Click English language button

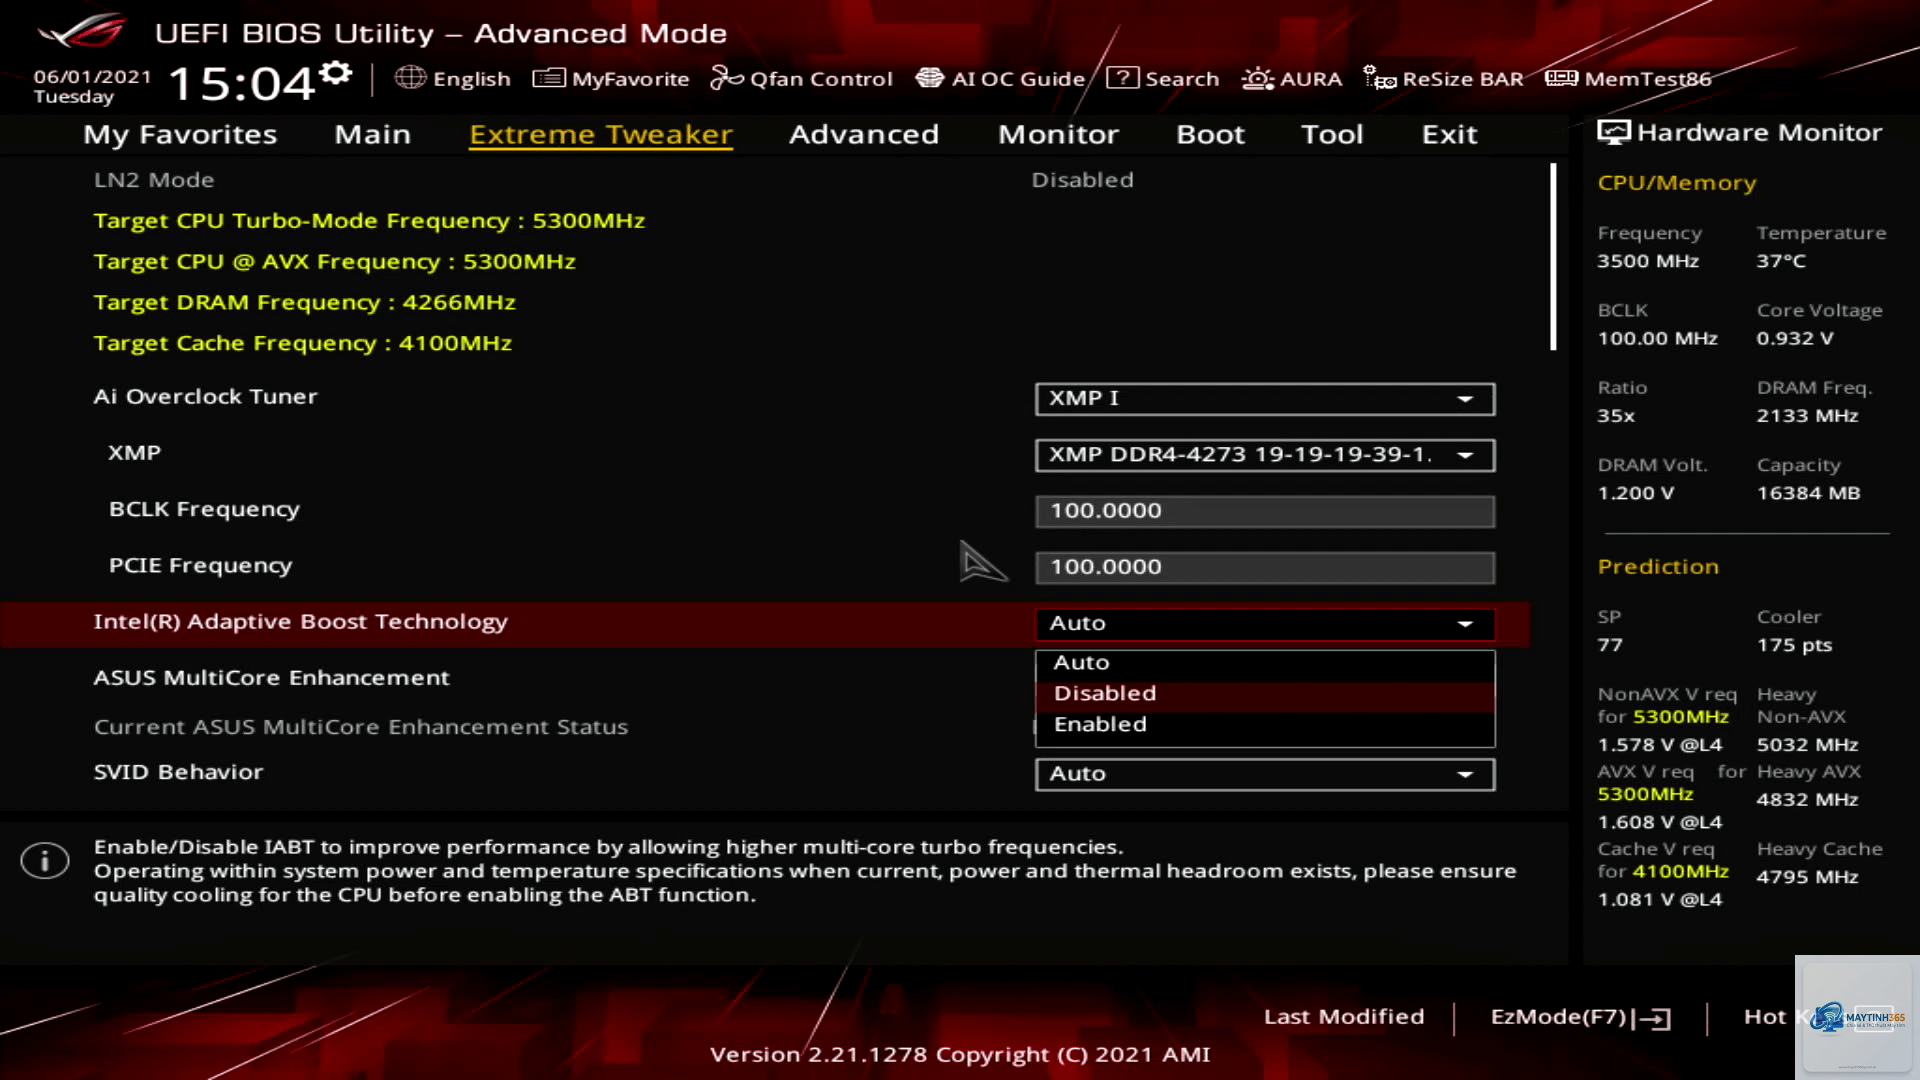[453, 78]
